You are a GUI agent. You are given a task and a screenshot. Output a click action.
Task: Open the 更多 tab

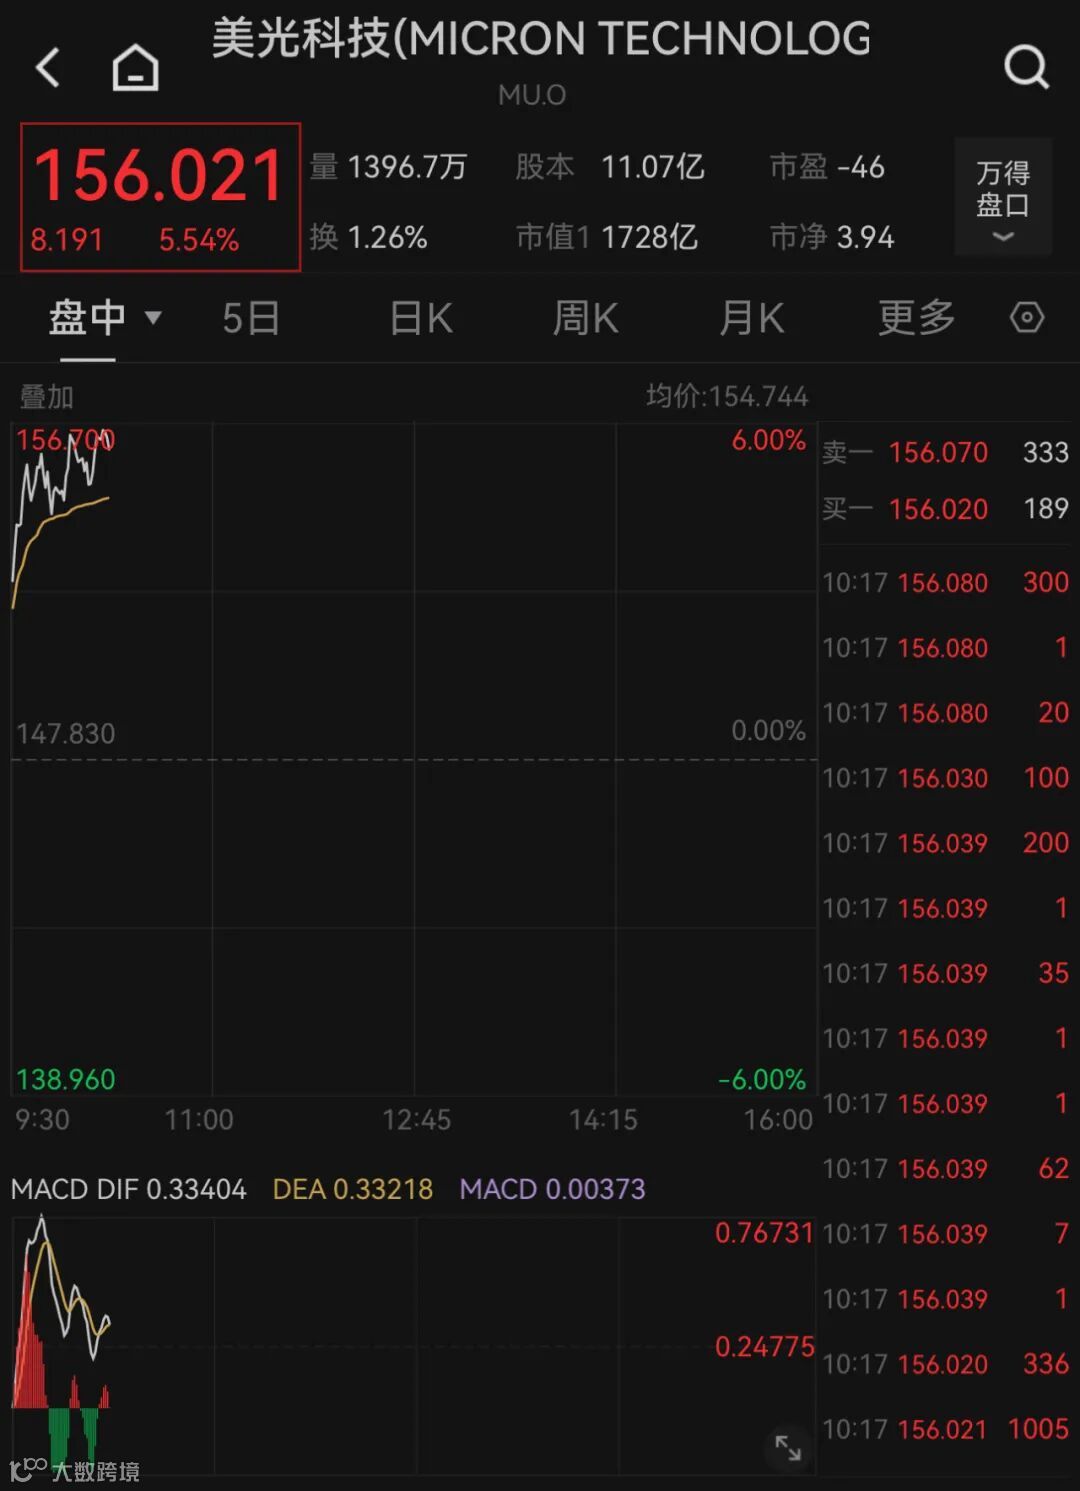point(917,318)
